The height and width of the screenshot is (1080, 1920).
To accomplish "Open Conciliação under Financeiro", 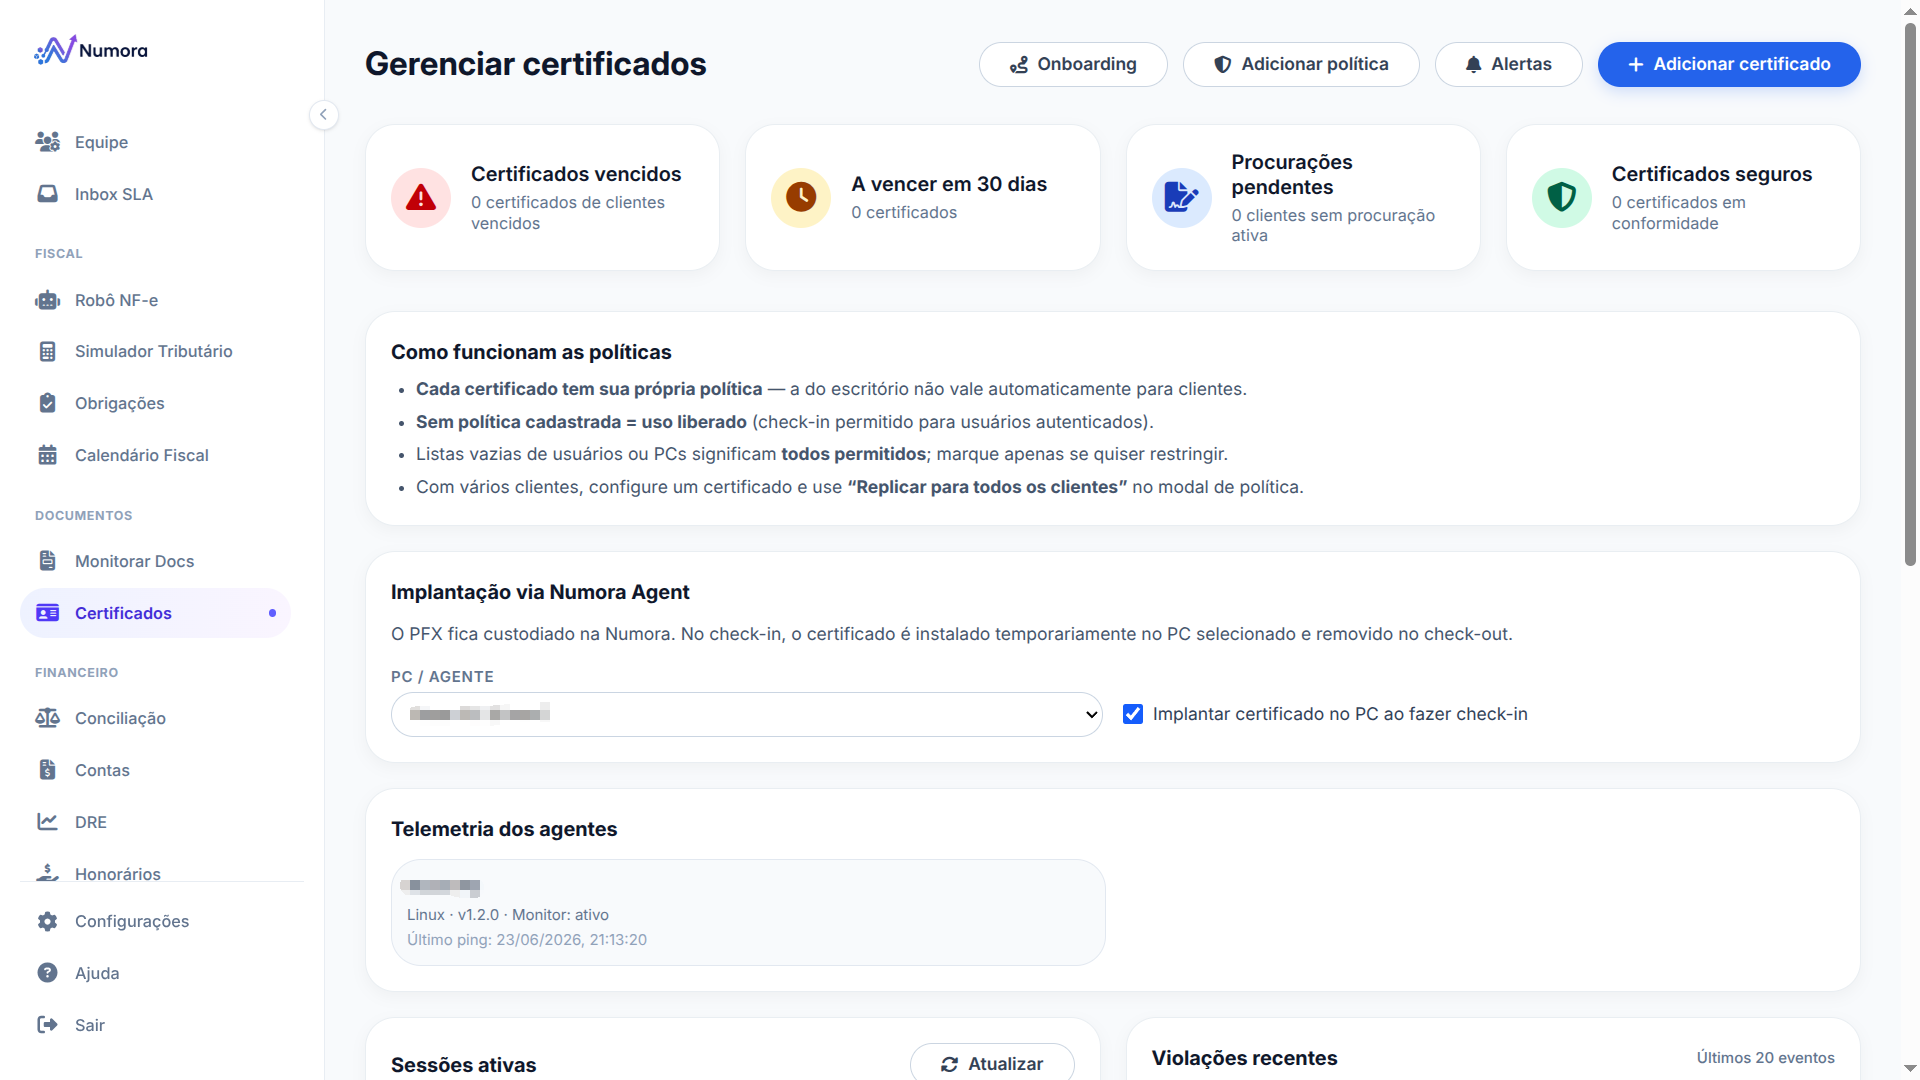I will point(155,718).
